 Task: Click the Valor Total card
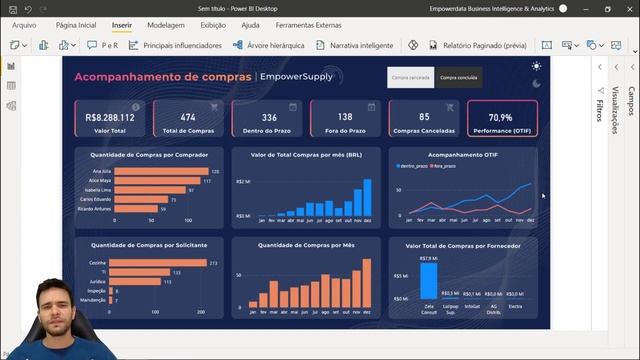pyautogui.click(x=110, y=118)
